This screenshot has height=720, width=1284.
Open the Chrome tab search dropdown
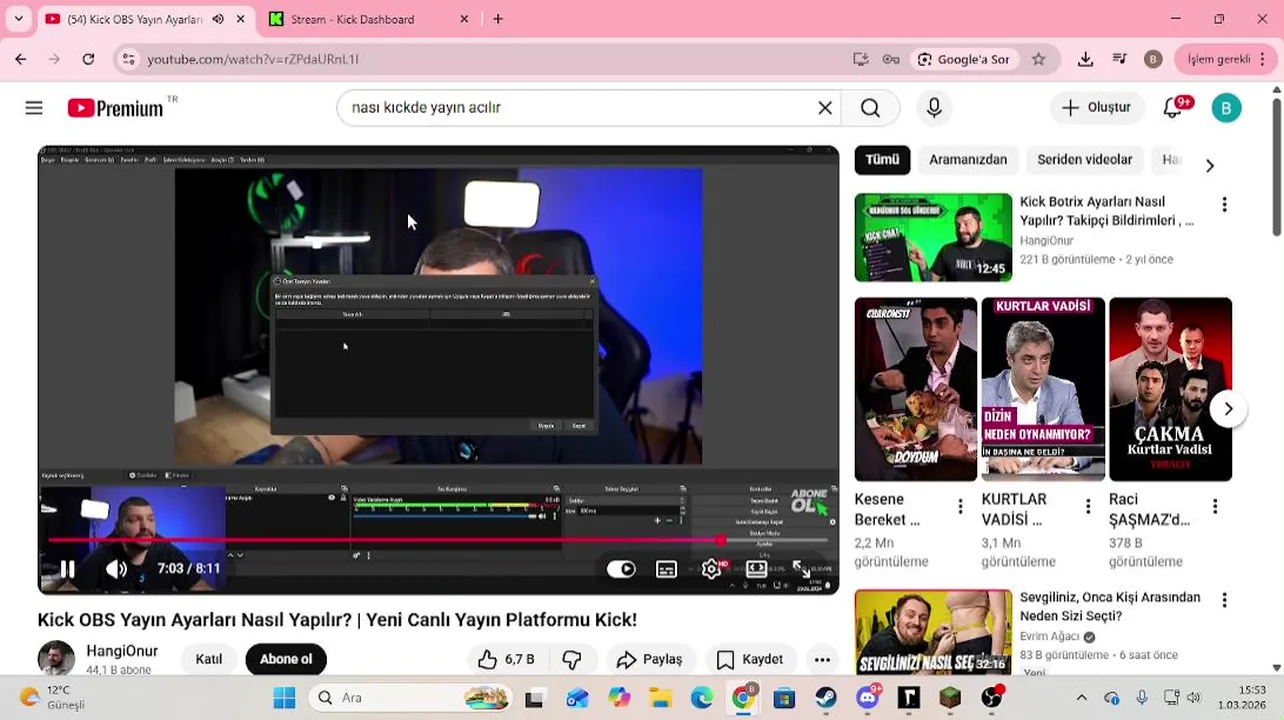click(x=18, y=19)
